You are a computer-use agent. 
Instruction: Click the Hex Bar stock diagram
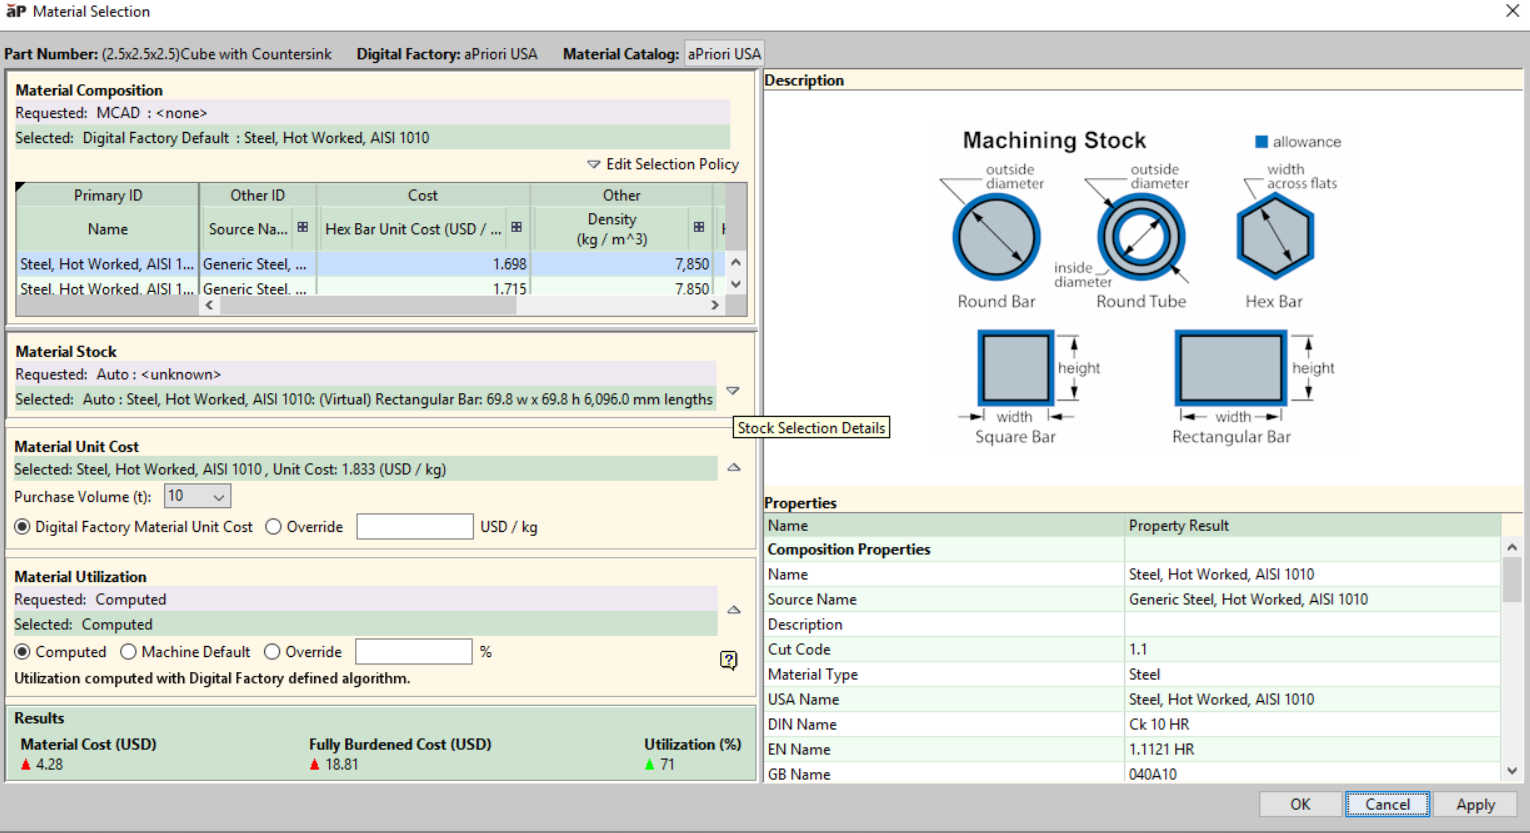(x=1274, y=237)
